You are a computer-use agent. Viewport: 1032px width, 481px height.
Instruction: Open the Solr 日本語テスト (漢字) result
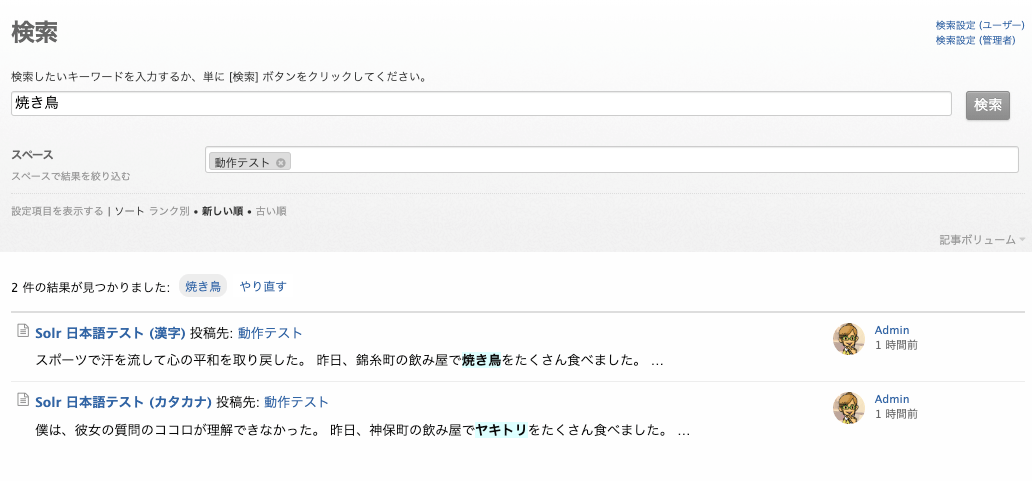point(110,333)
